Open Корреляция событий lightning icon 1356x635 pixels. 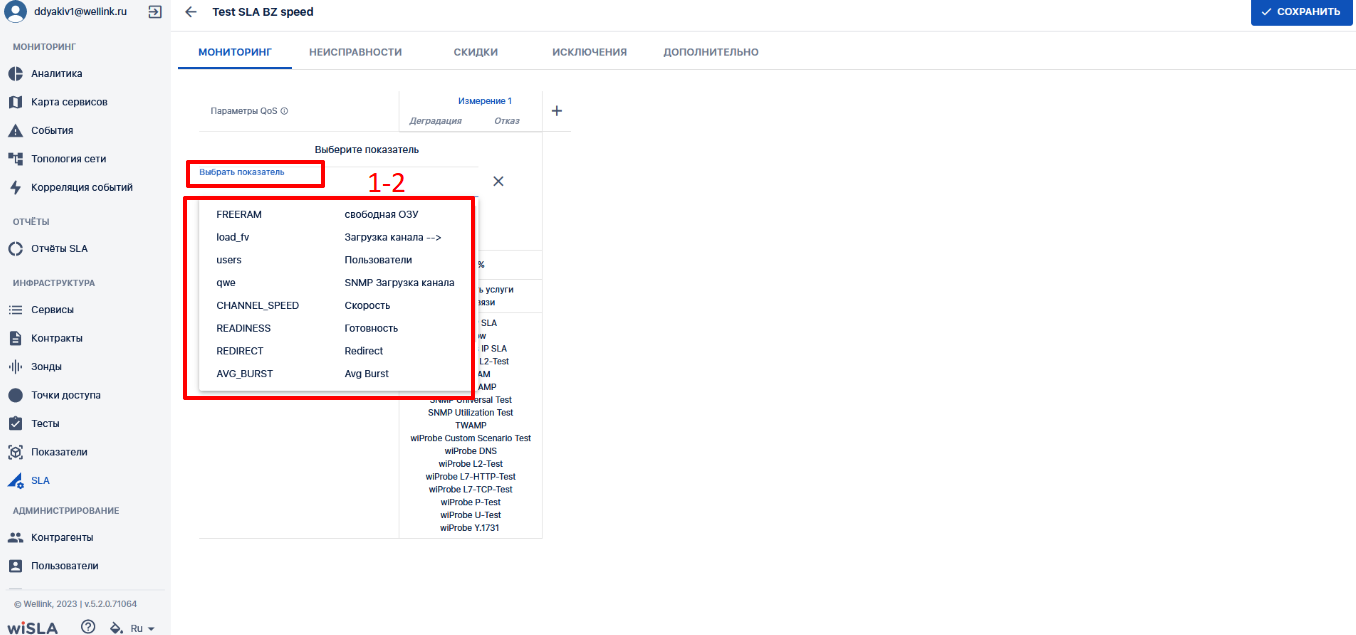15,187
